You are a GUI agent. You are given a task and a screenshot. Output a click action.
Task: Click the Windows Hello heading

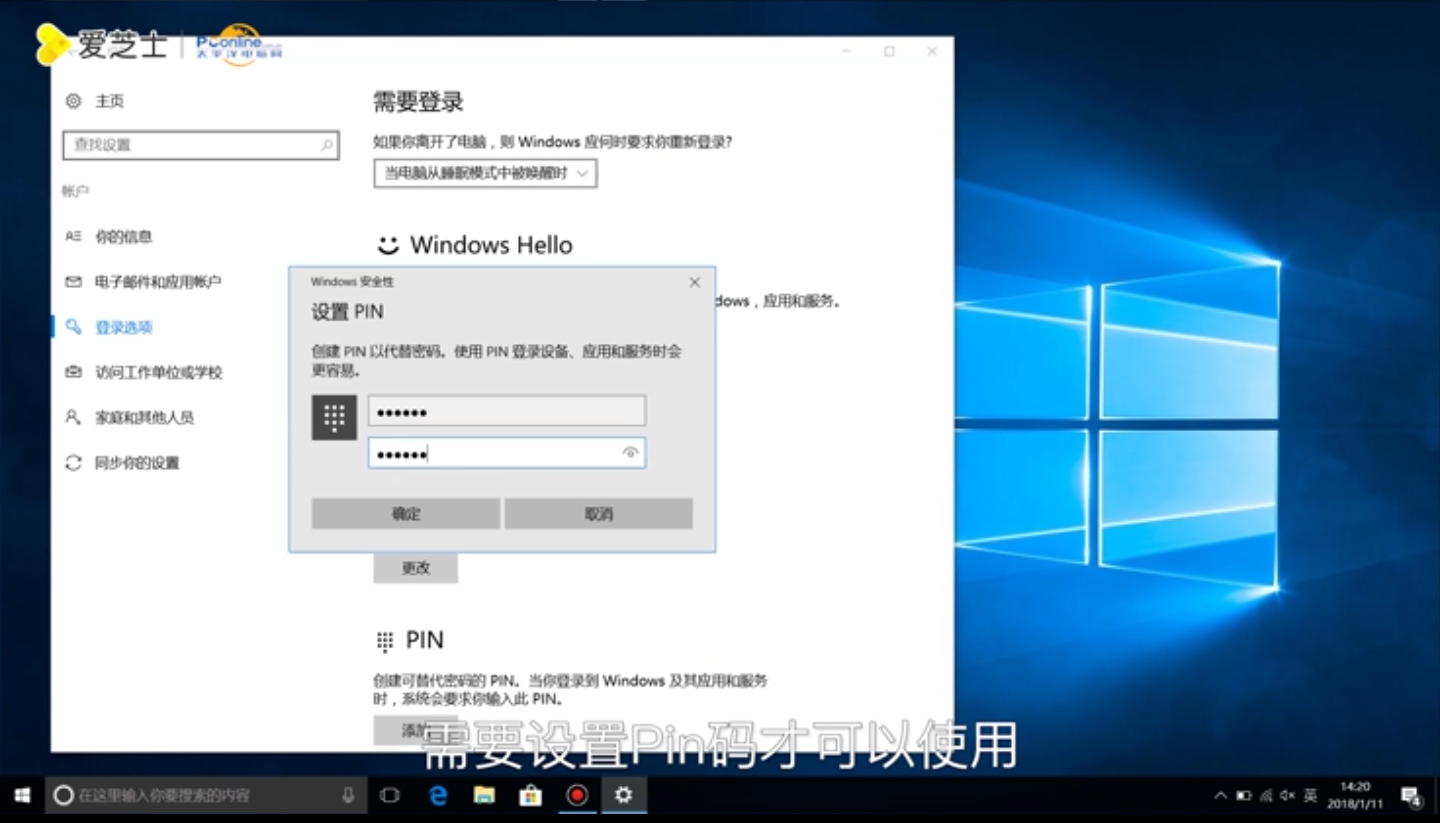pos(490,245)
